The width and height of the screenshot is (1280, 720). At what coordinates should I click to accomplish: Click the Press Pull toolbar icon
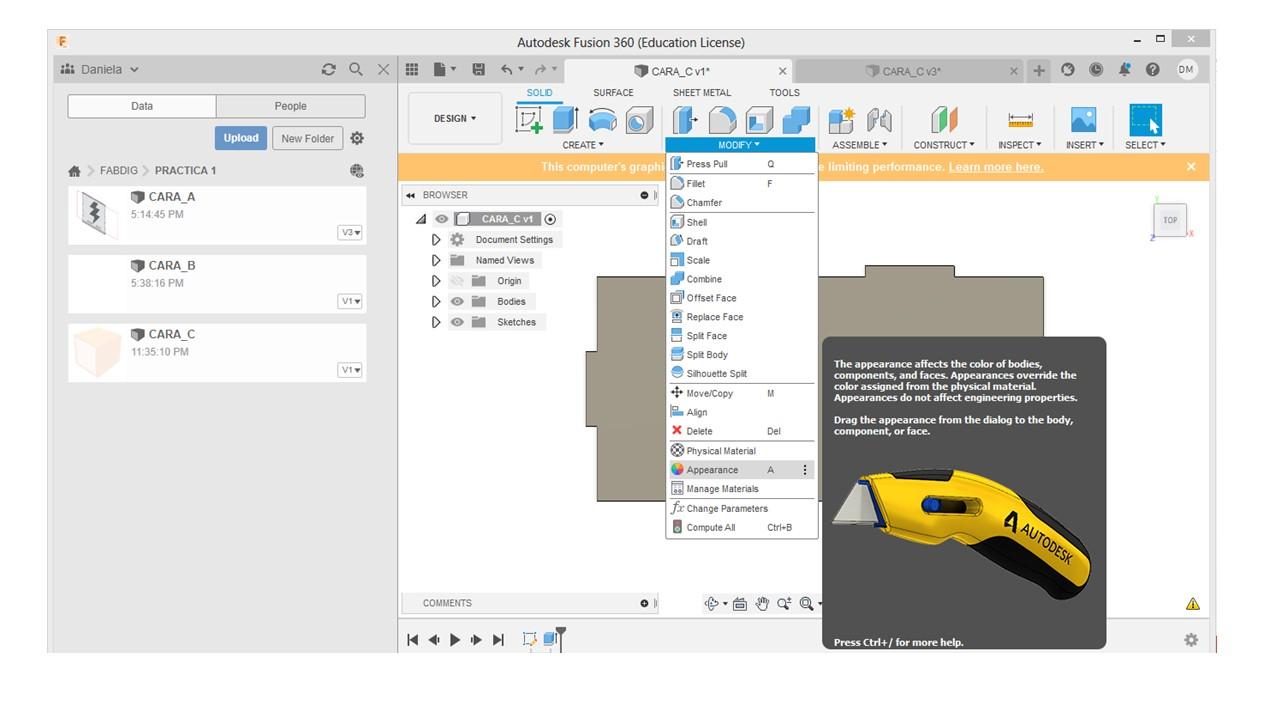685,120
